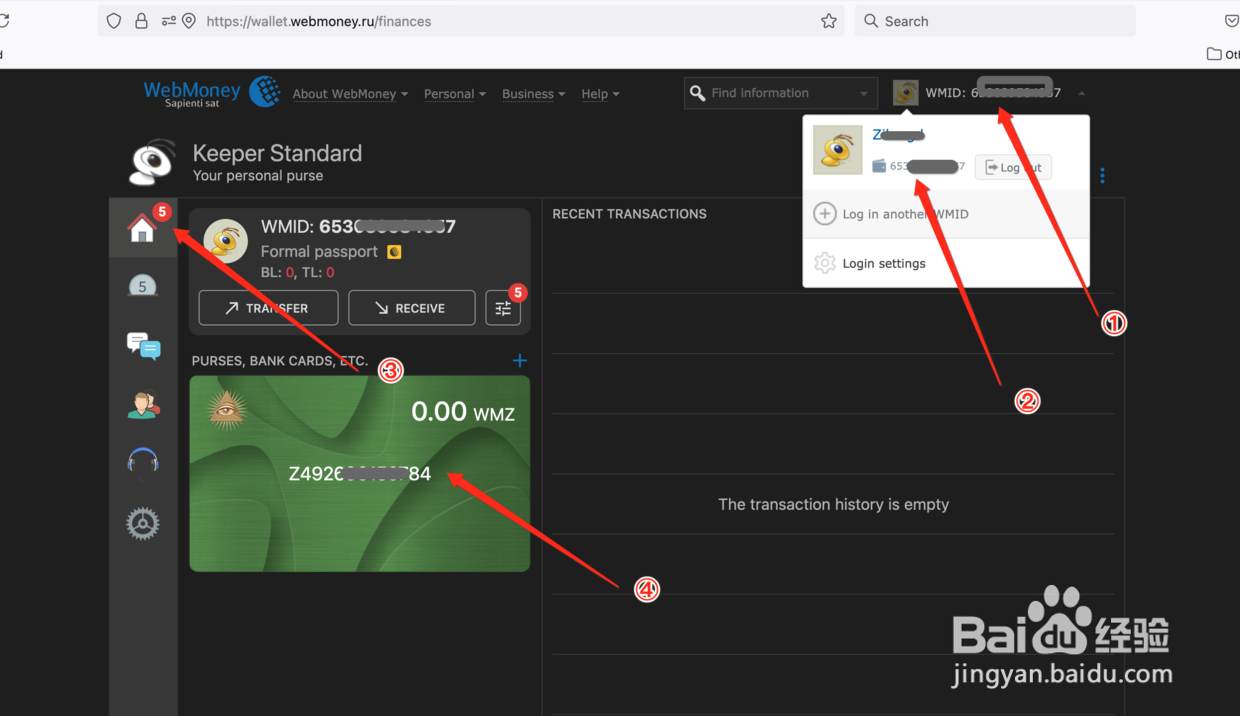The width and height of the screenshot is (1240, 716).
Task: Click the Z492 purse number text
Action: coord(360,474)
